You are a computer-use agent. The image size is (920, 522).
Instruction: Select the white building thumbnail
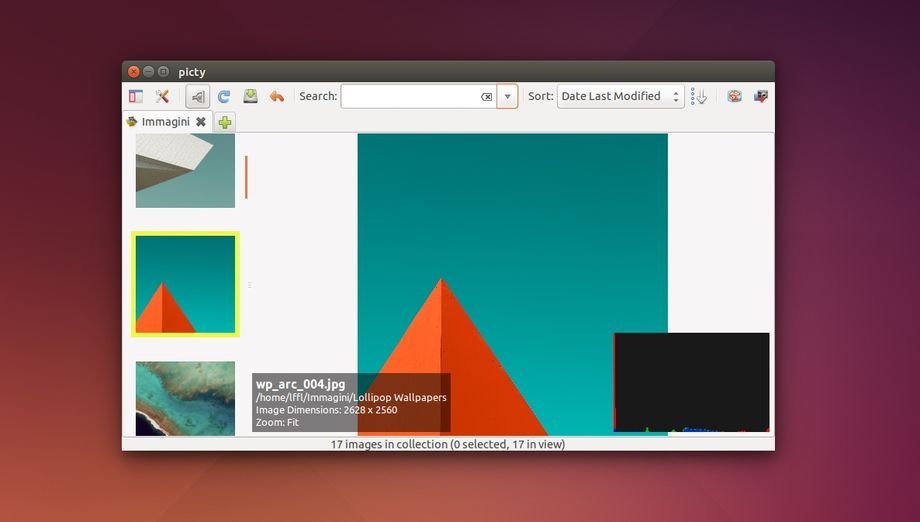coord(185,170)
